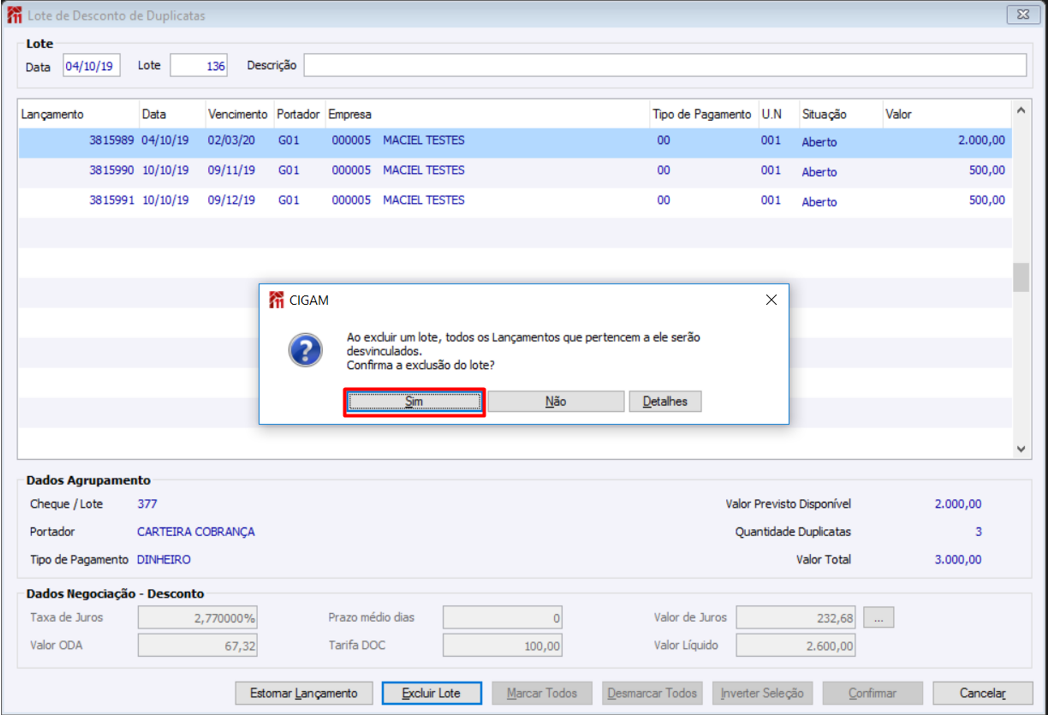Click vencimento date 09/12/19
Screen dimensions: 1048x718
(x=231, y=201)
